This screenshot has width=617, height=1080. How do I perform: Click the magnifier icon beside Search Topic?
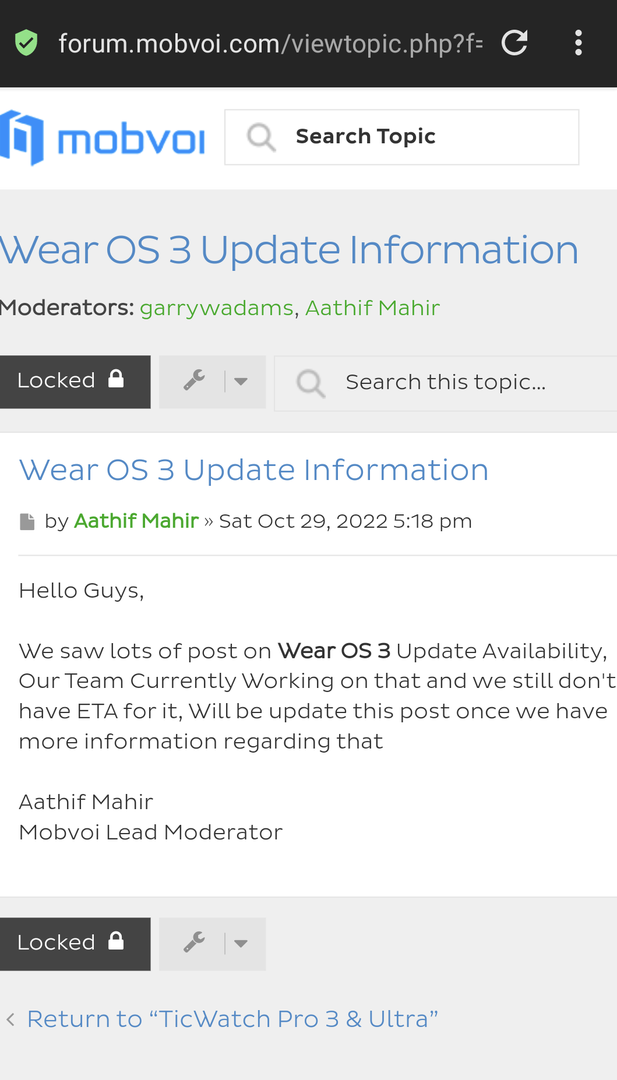[261, 137]
